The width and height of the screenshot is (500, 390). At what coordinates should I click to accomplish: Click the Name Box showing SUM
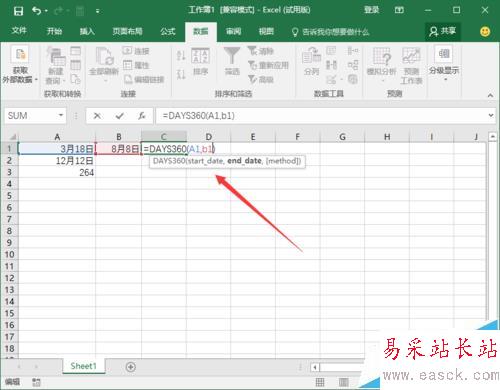point(31,116)
